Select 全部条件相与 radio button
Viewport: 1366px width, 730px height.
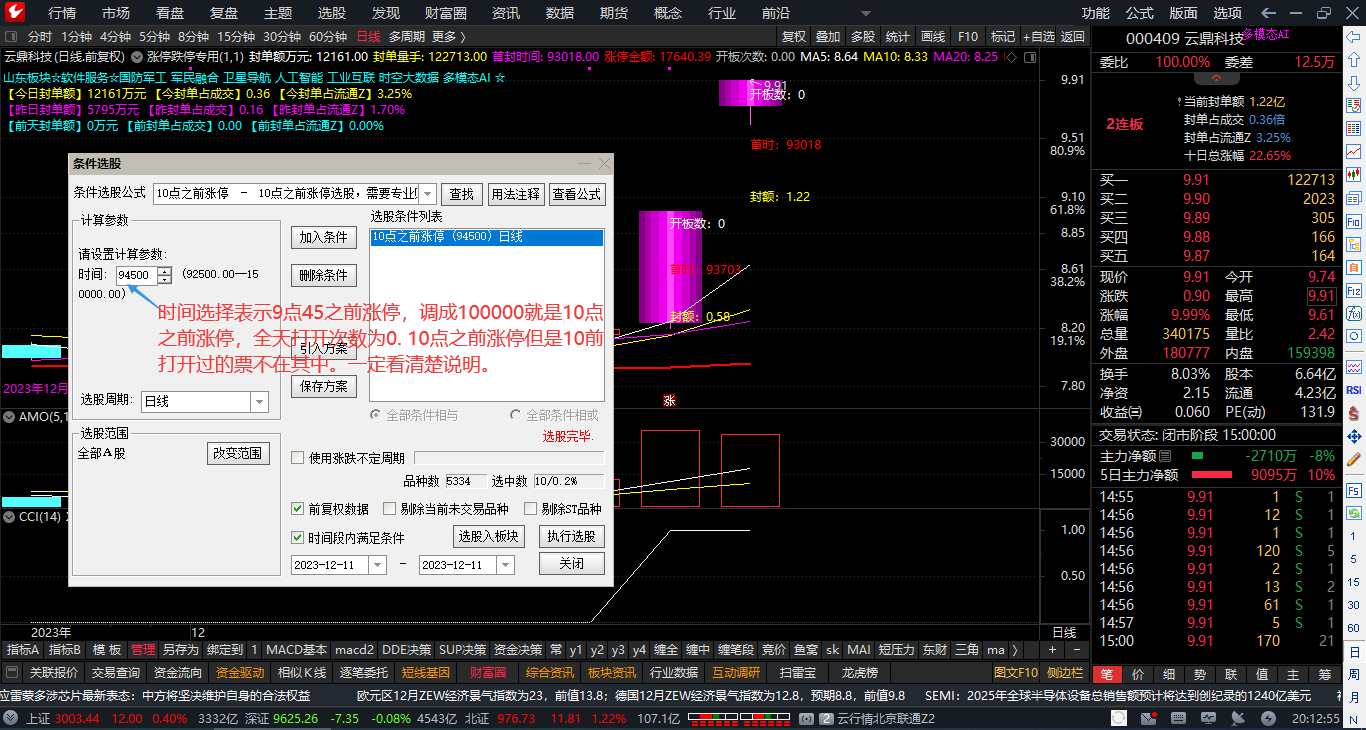tap(376, 415)
